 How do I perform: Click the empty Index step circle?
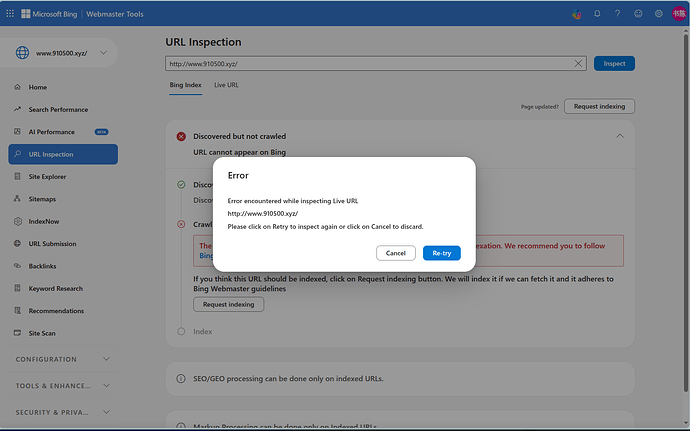tap(181, 332)
